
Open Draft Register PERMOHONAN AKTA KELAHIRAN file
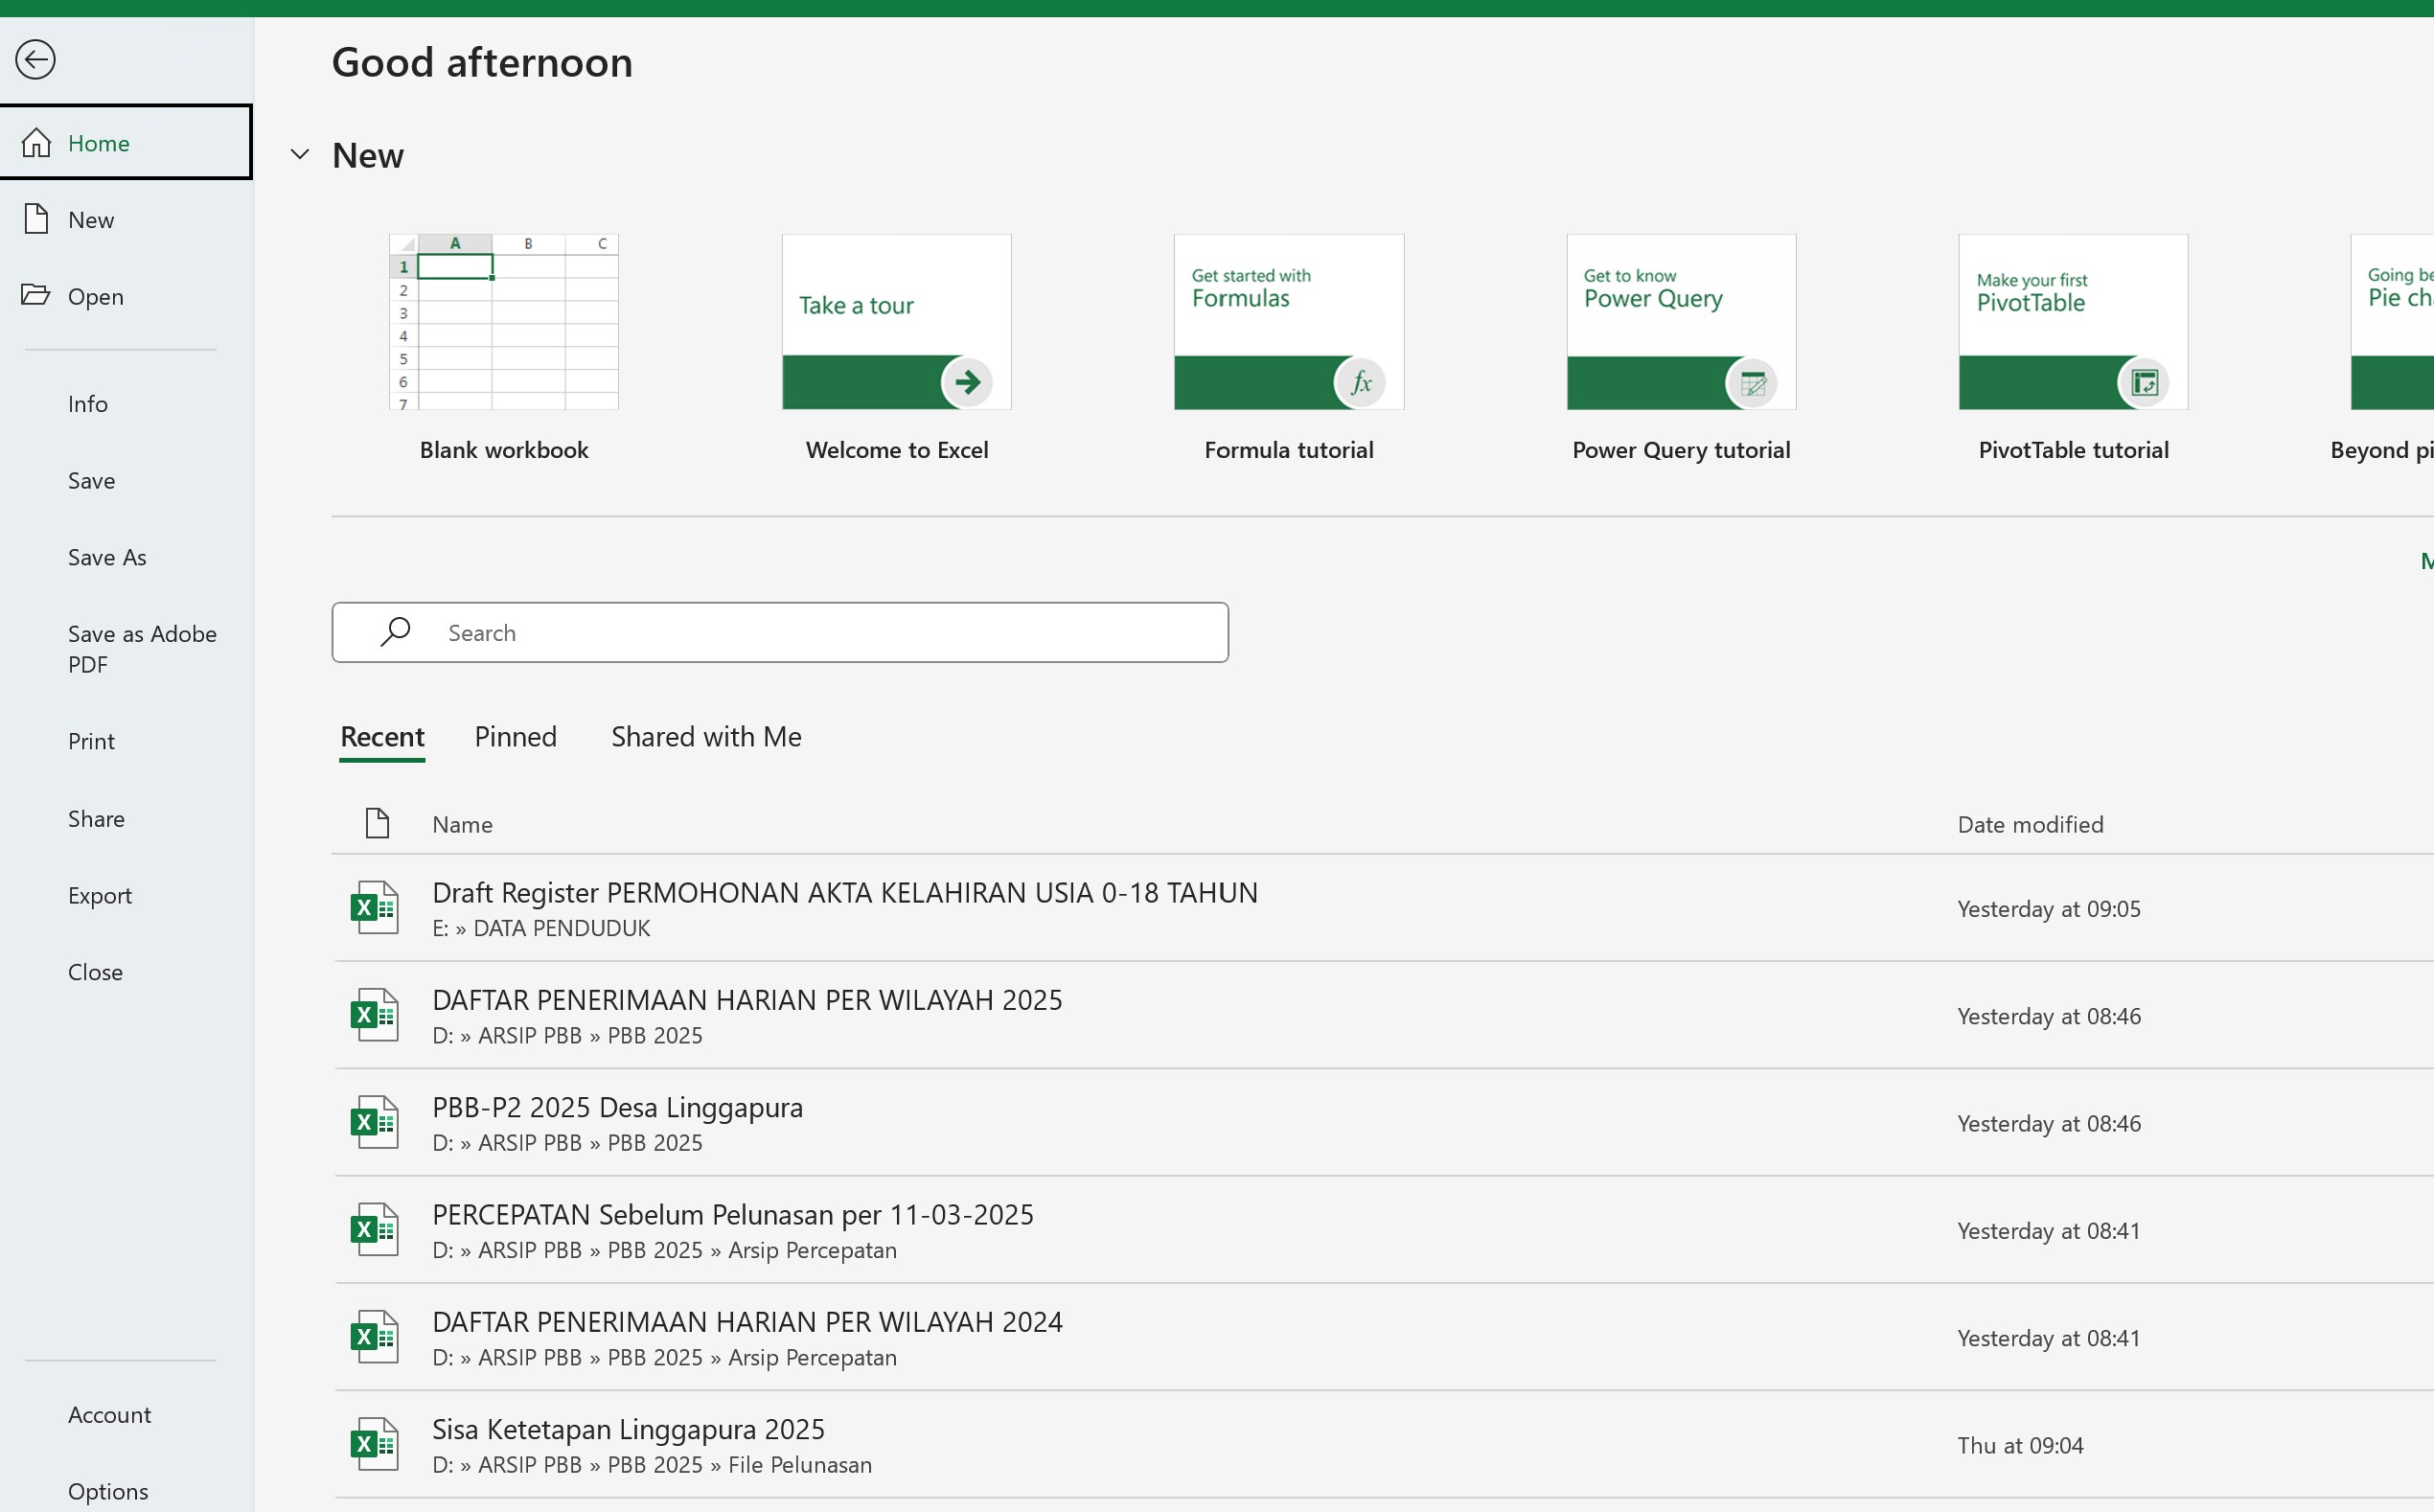(1384, 908)
